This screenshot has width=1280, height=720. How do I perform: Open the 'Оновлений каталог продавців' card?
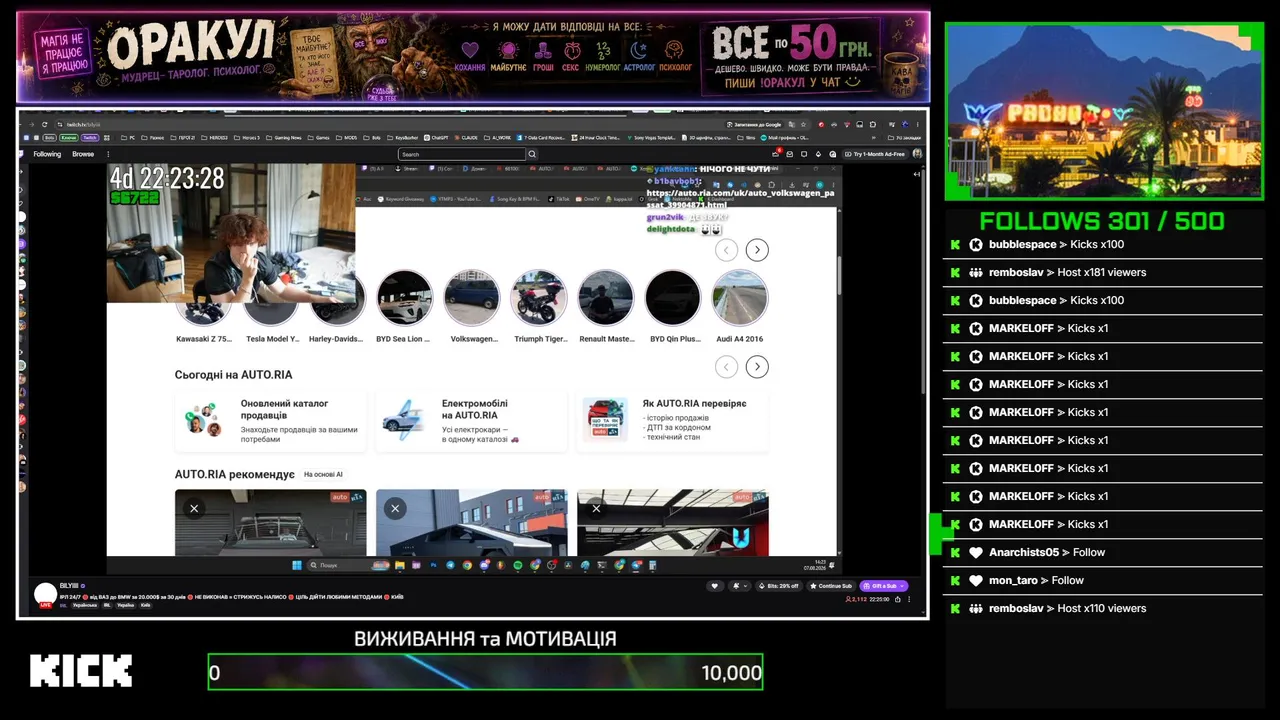pyautogui.click(x=270, y=421)
